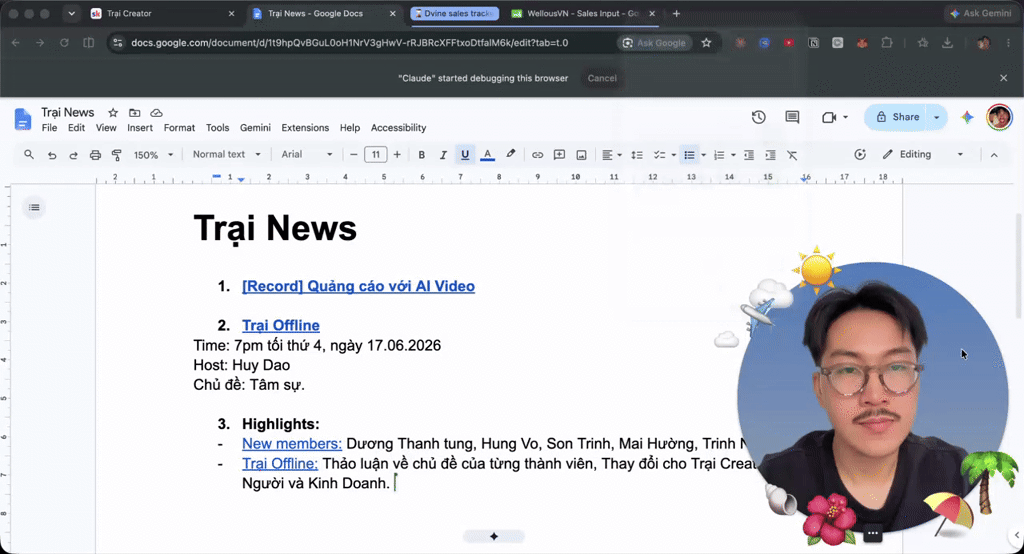Screen dimensions: 1024x554
Task: Open version history clock icon
Action: pos(758,117)
